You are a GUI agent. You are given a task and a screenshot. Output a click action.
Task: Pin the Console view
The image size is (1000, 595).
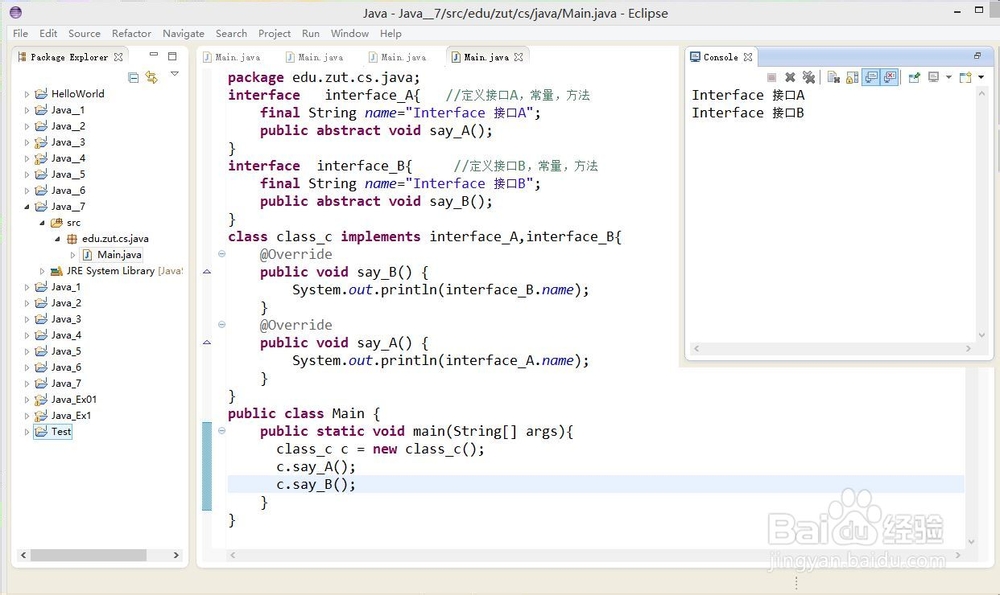tap(914, 77)
